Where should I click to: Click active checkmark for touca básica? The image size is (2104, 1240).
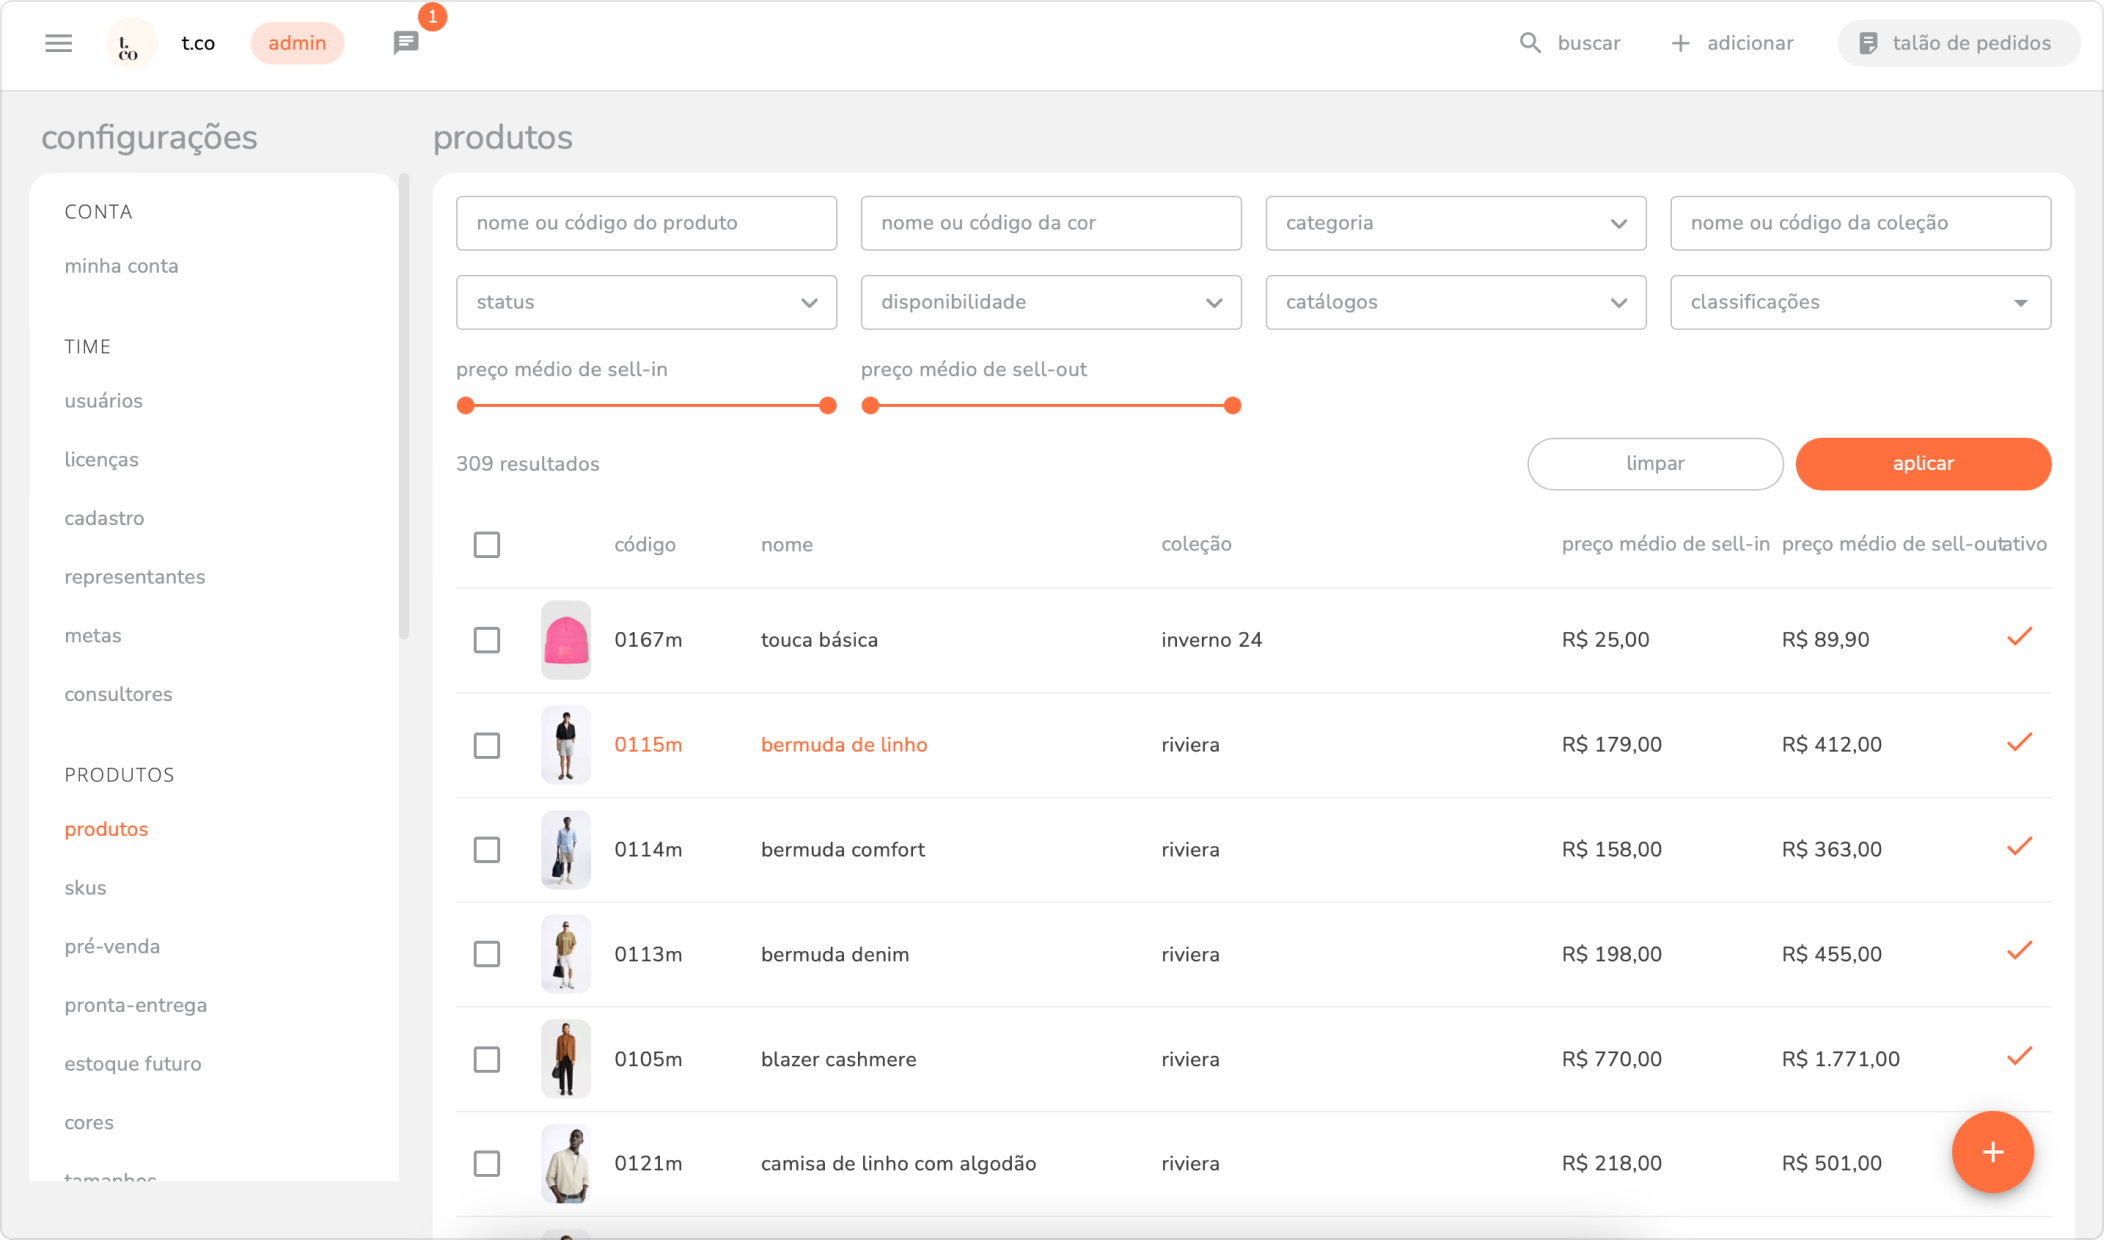coord(2019,637)
